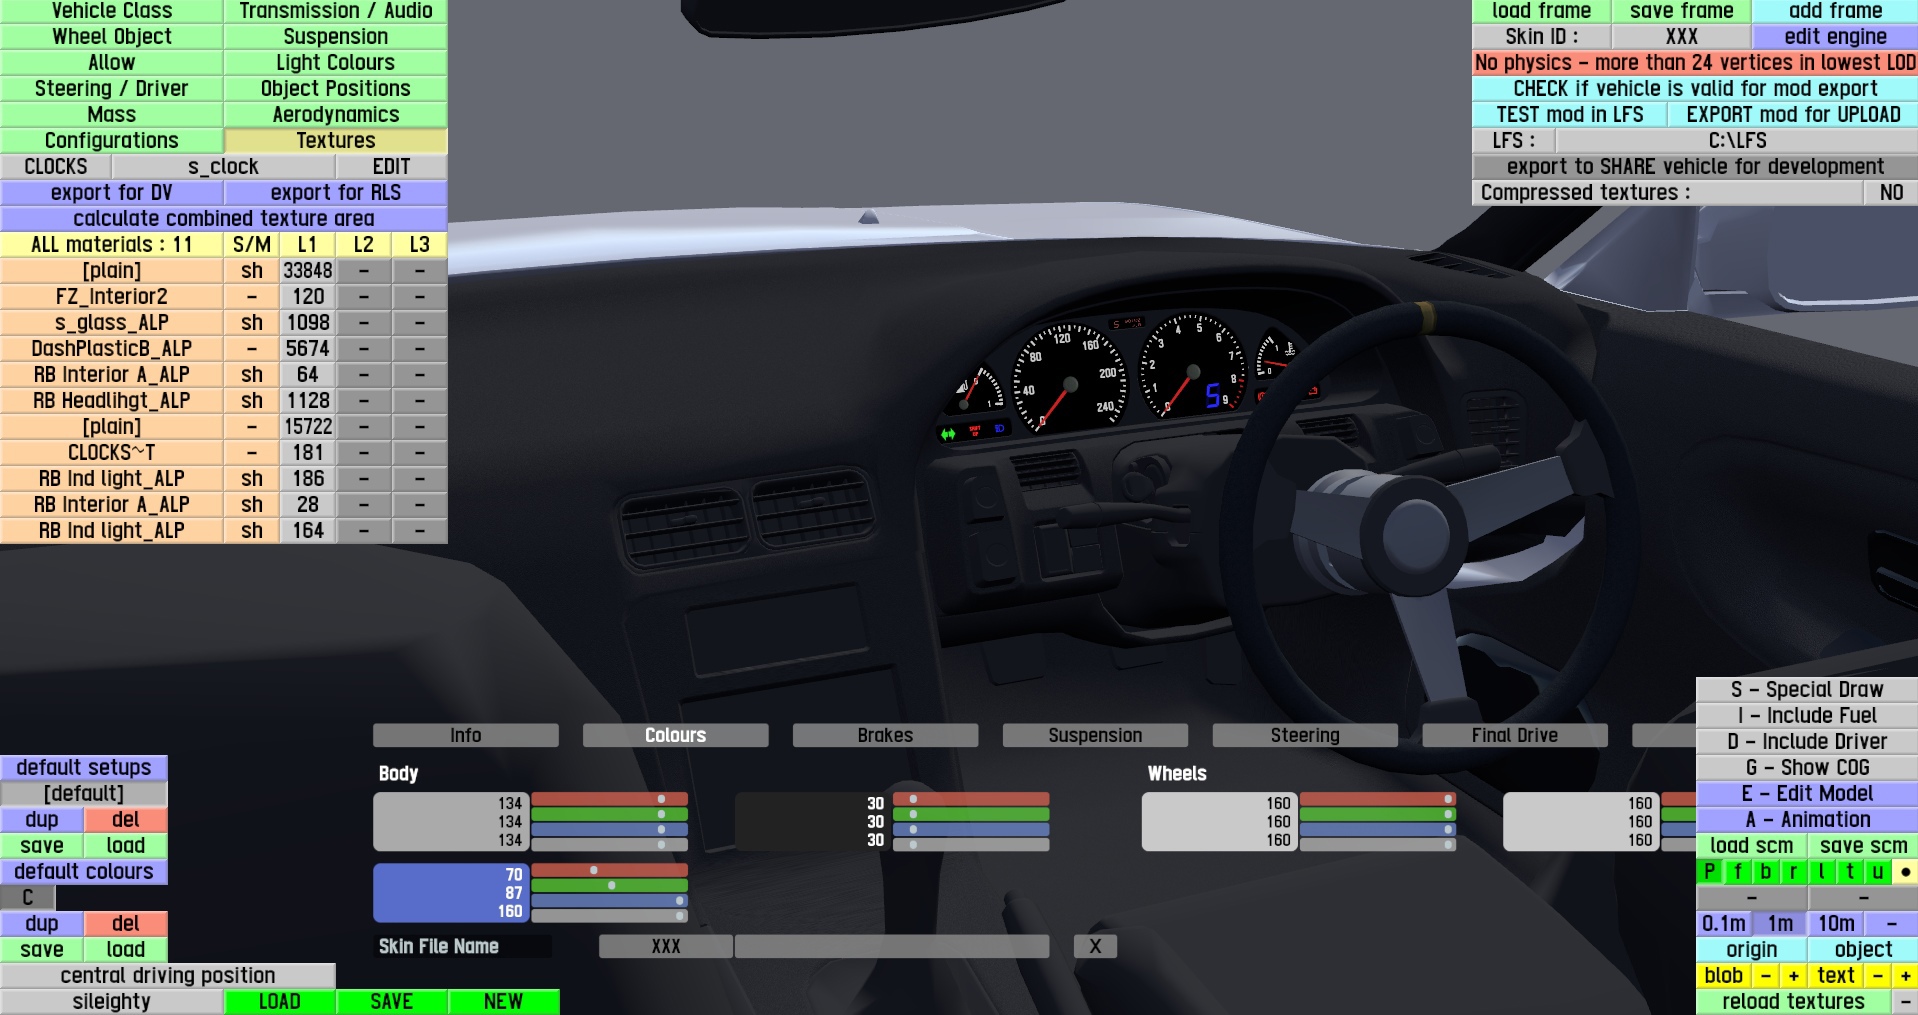Click save scm
The image size is (1918, 1015).
tap(1863, 845)
